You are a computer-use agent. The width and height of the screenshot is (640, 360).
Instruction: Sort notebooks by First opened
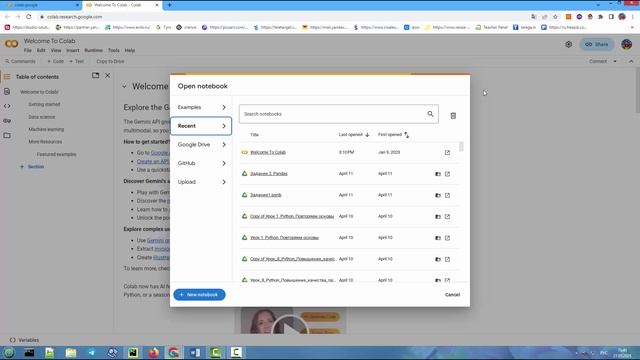click(x=393, y=135)
